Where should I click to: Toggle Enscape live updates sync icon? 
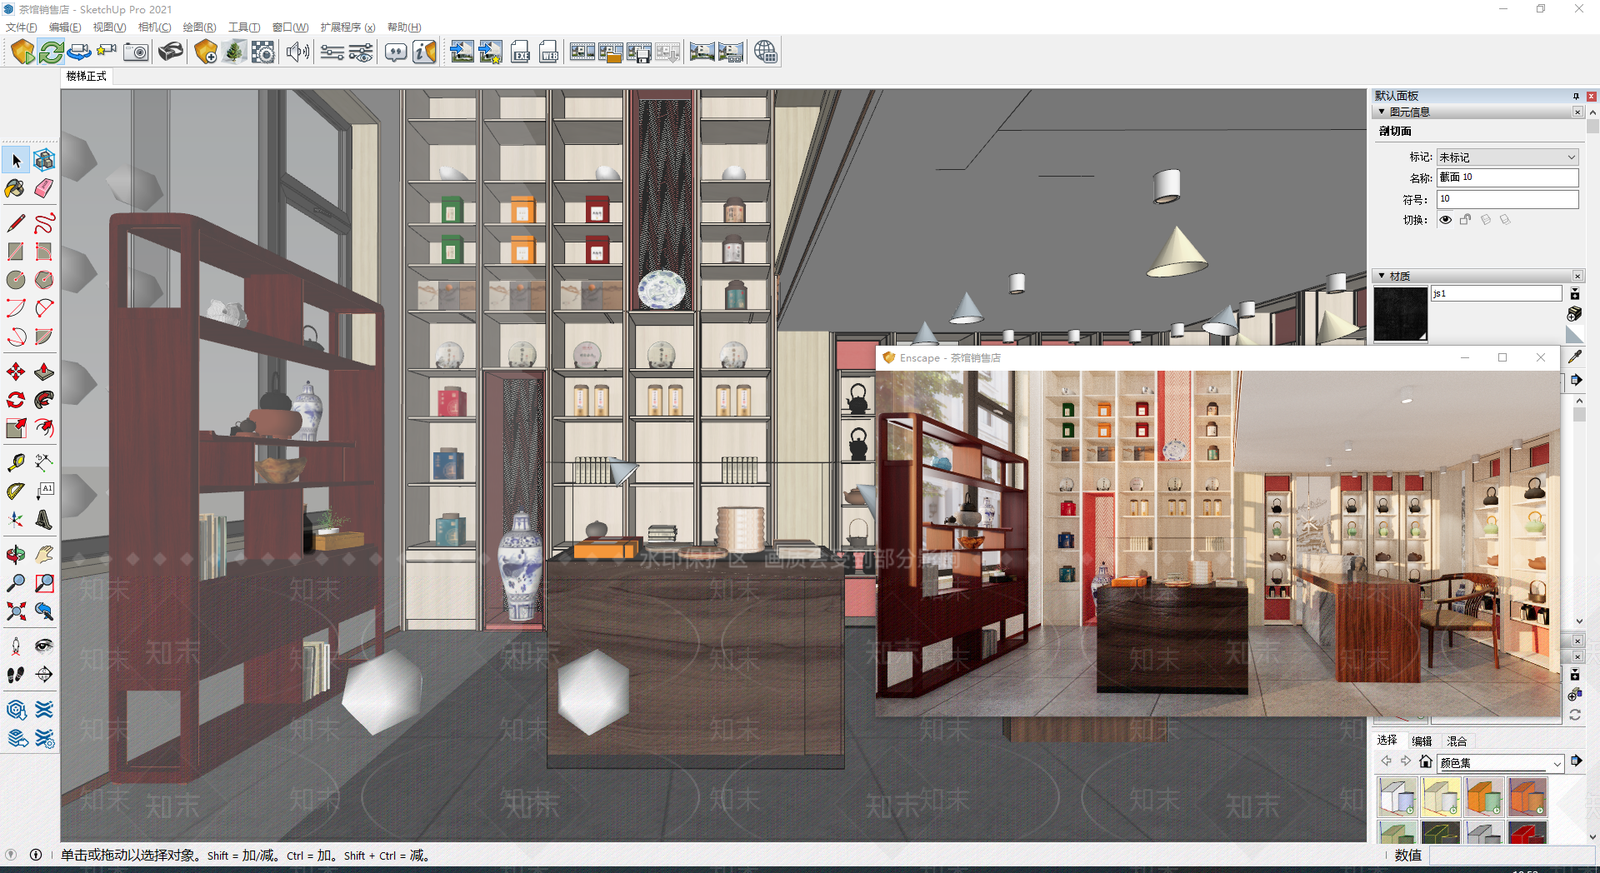(51, 52)
